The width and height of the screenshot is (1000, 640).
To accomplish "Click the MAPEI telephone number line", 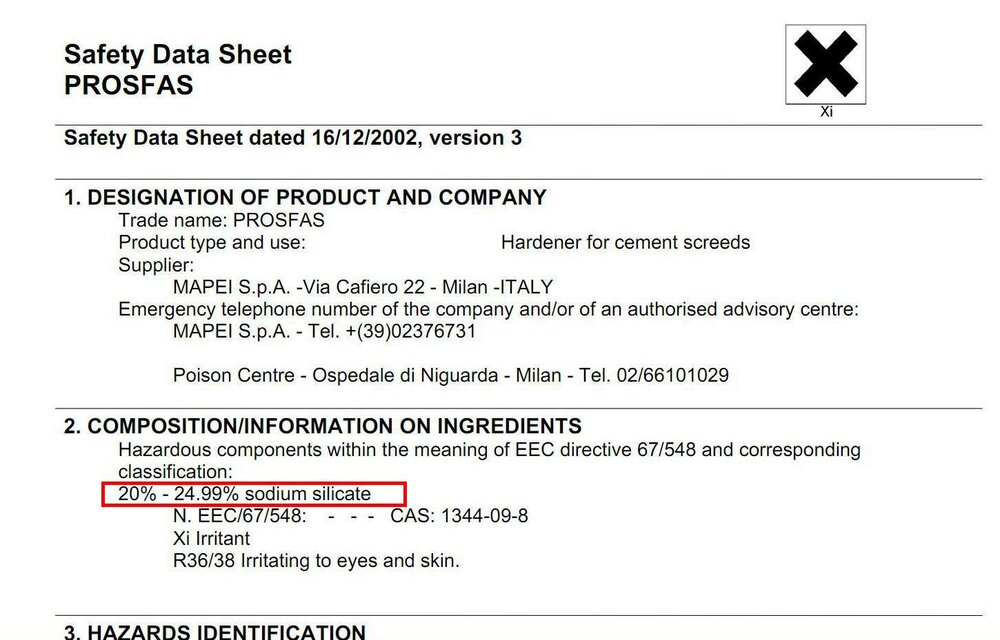I will click(324, 331).
